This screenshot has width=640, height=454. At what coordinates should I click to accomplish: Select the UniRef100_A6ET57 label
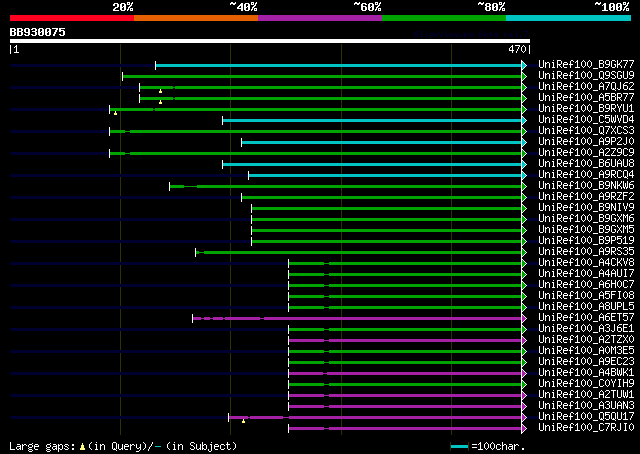tap(586, 318)
